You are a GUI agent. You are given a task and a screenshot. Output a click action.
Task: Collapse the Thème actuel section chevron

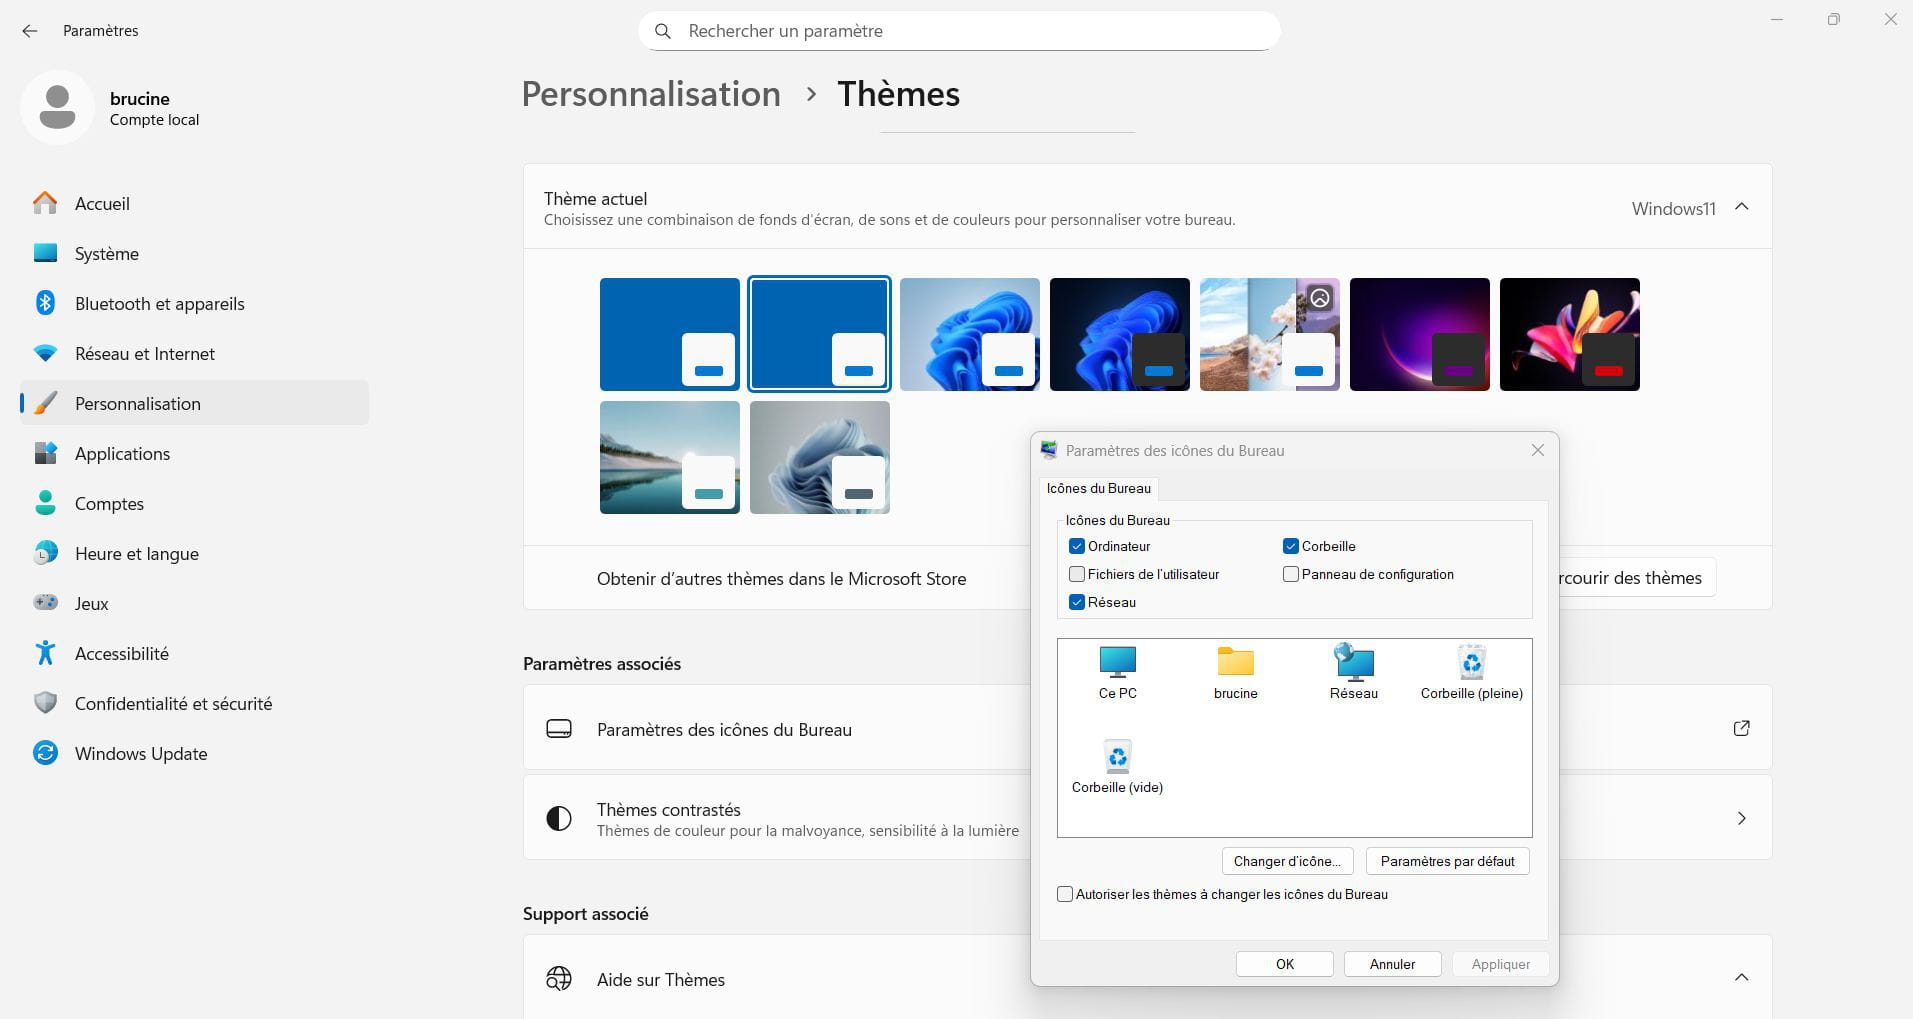click(x=1741, y=207)
